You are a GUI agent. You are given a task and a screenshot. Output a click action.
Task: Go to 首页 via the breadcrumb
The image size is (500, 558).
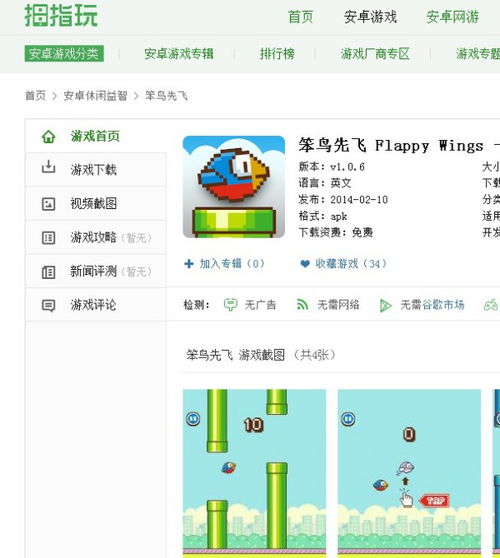(x=36, y=96)
